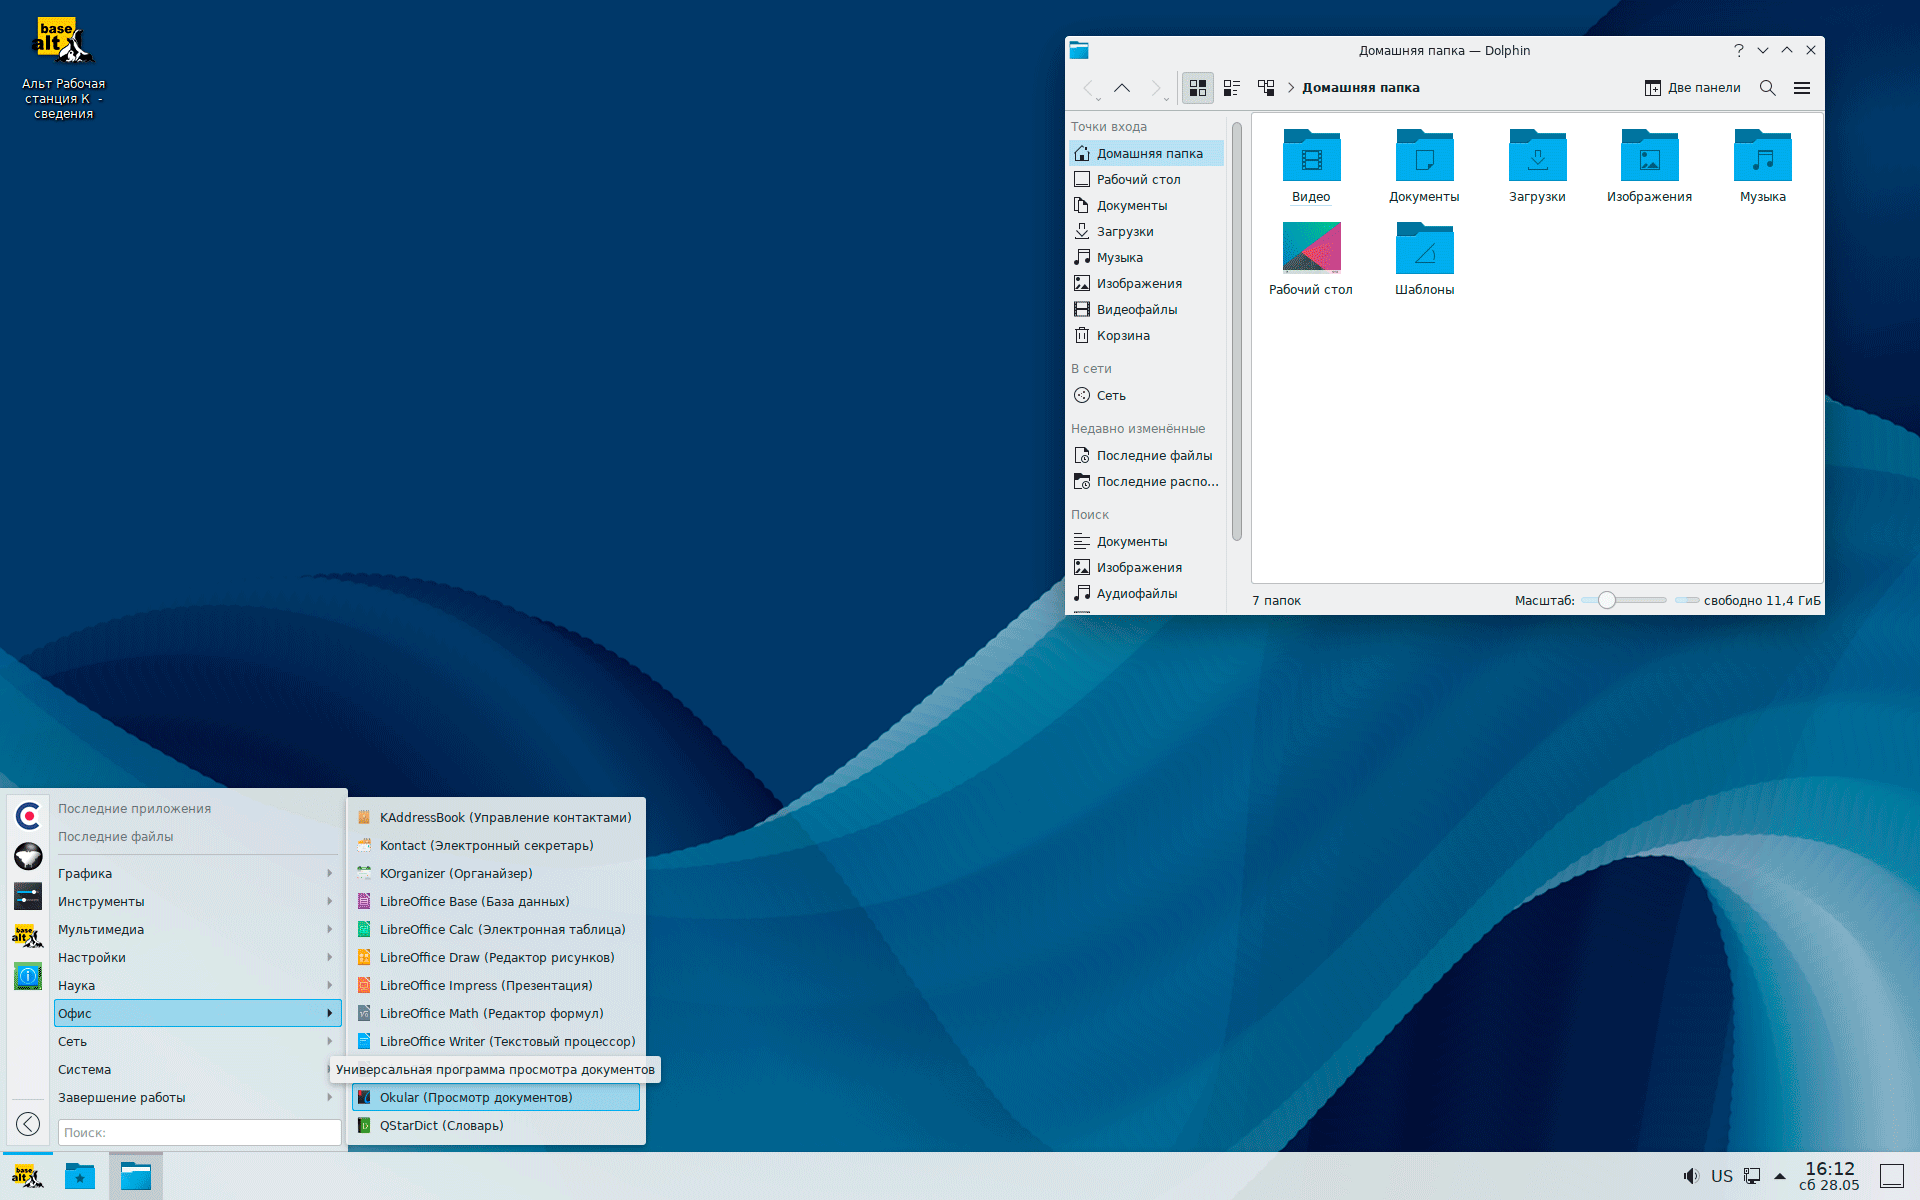Image resolution: width=1920 pixels, height=1200 pixels.
Task: Click the Две панели split button
Action: 1692,88
